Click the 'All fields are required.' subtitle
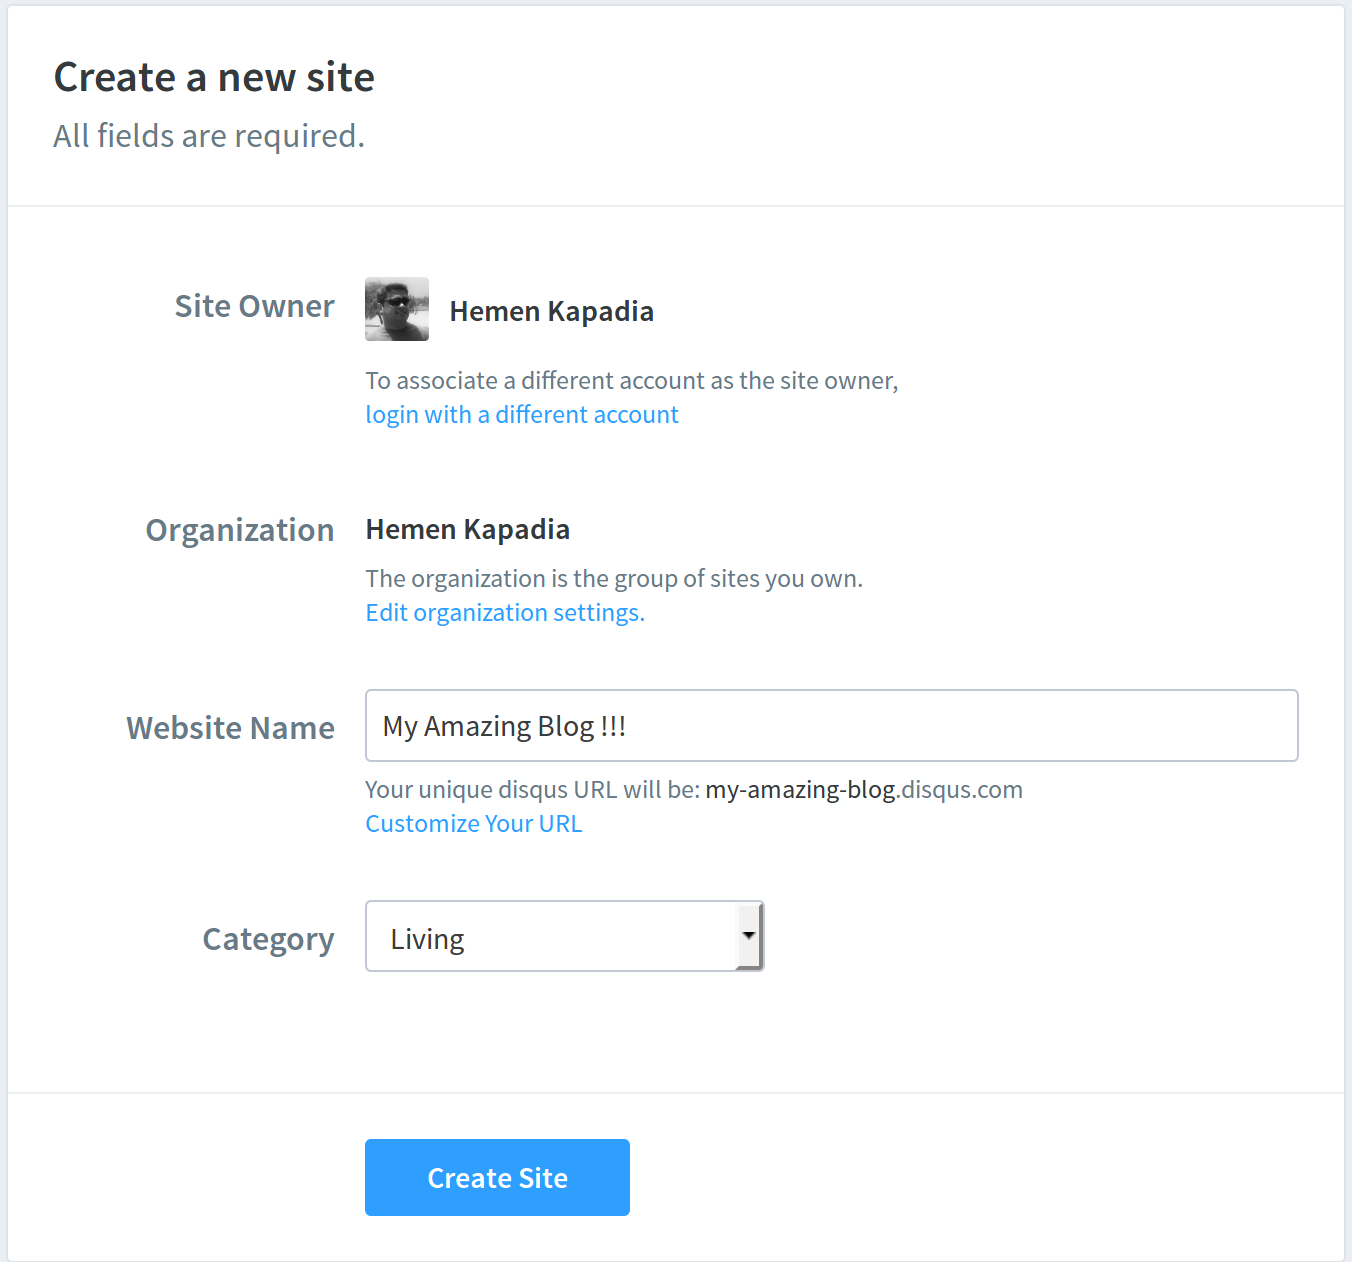Screen dimensions: 1352x1262 coord(209,136)
